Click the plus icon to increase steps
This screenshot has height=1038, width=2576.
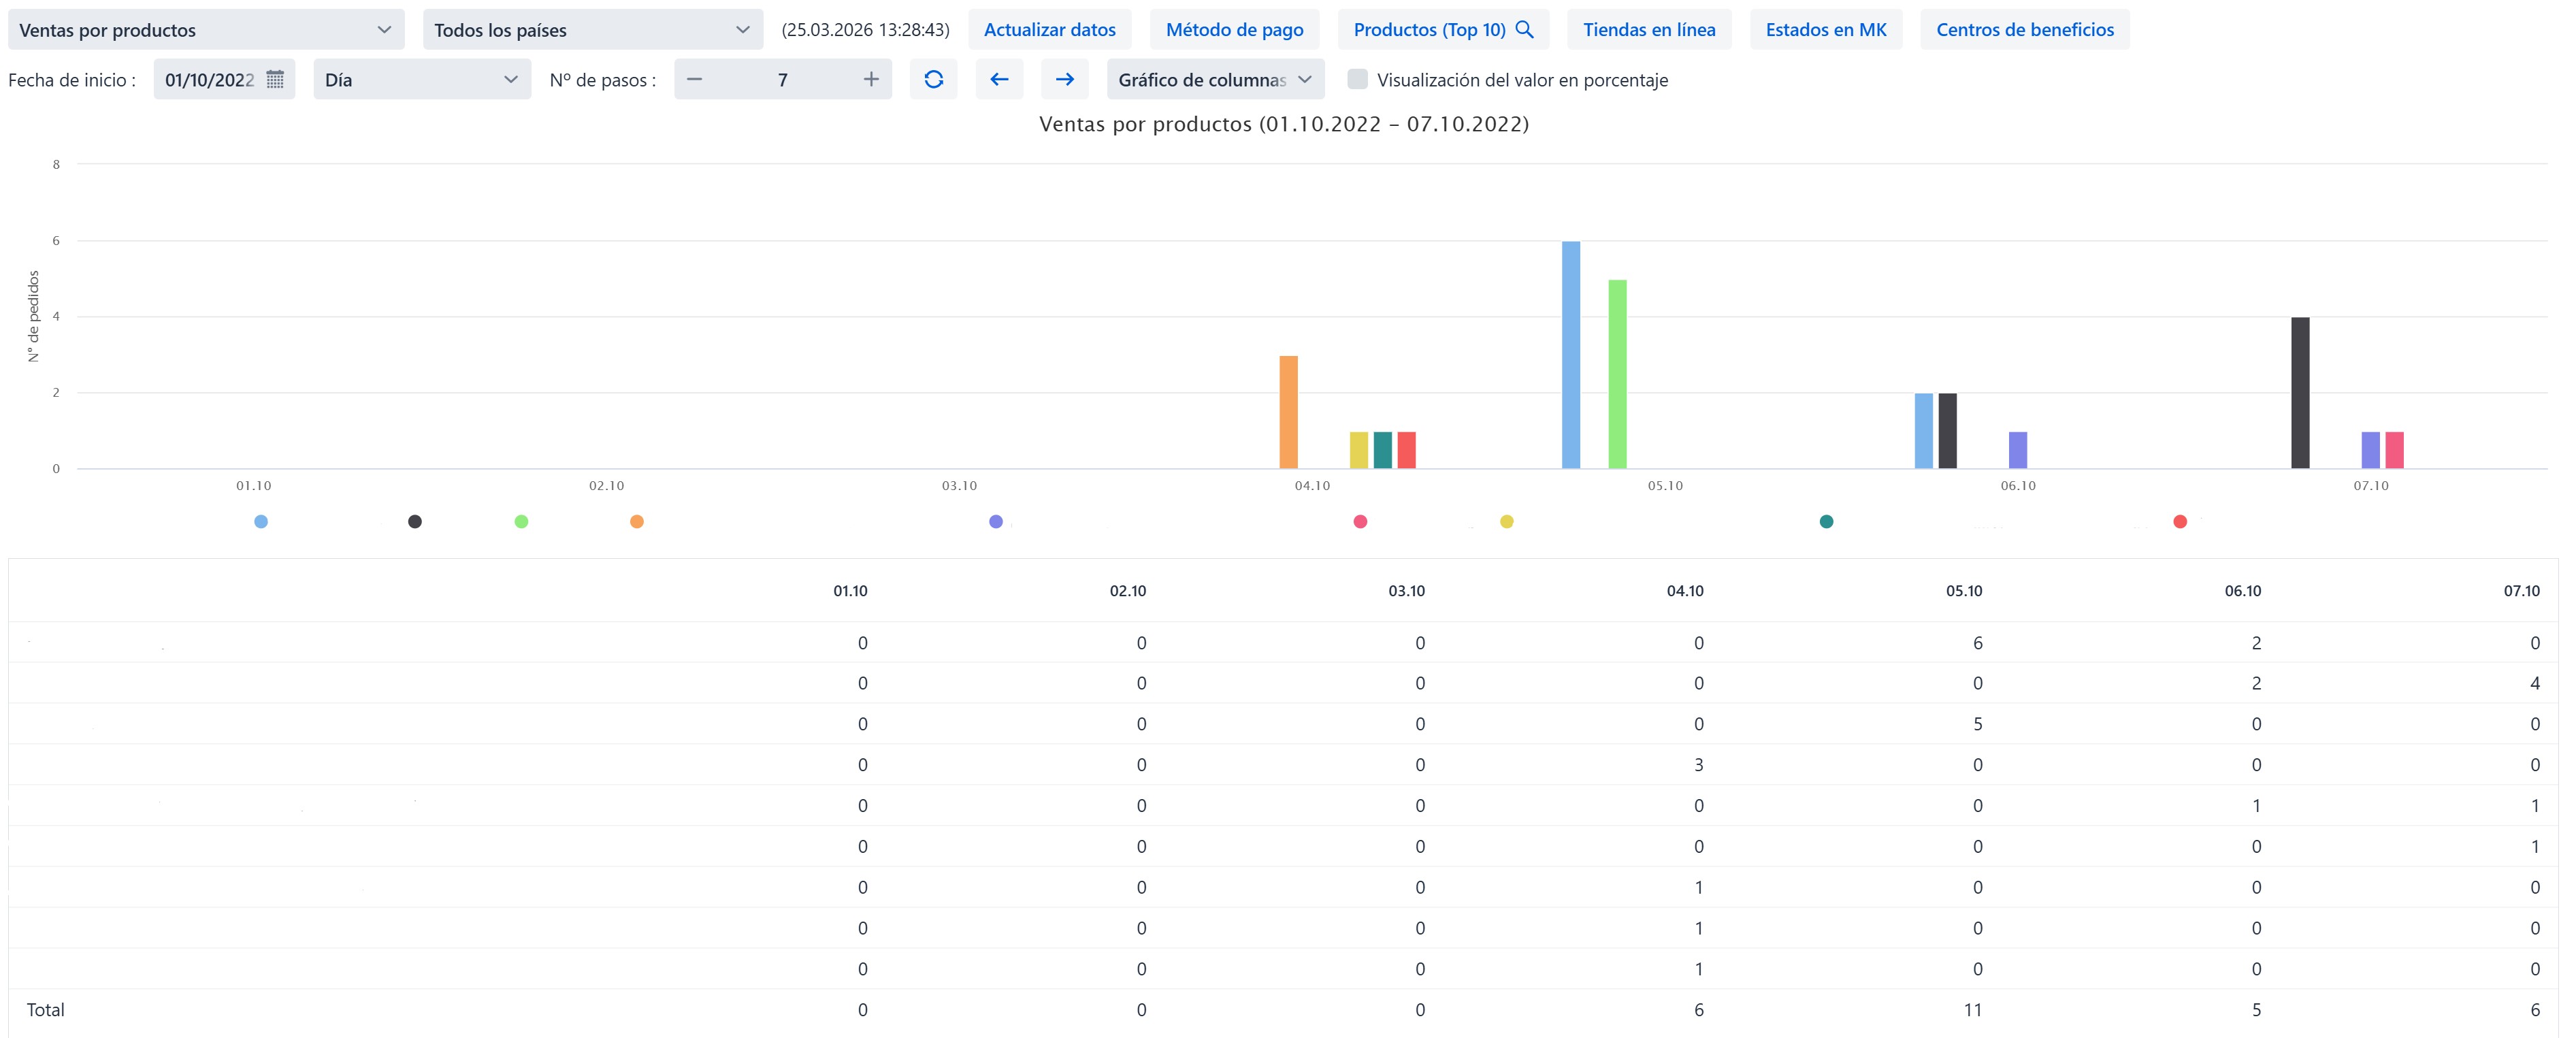(871, 79)
